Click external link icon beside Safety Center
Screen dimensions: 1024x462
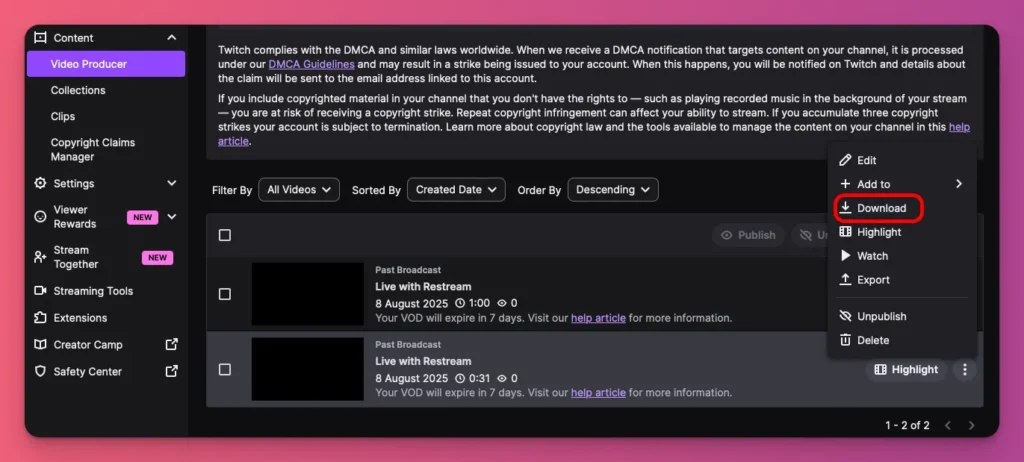(x=171, y=371)
